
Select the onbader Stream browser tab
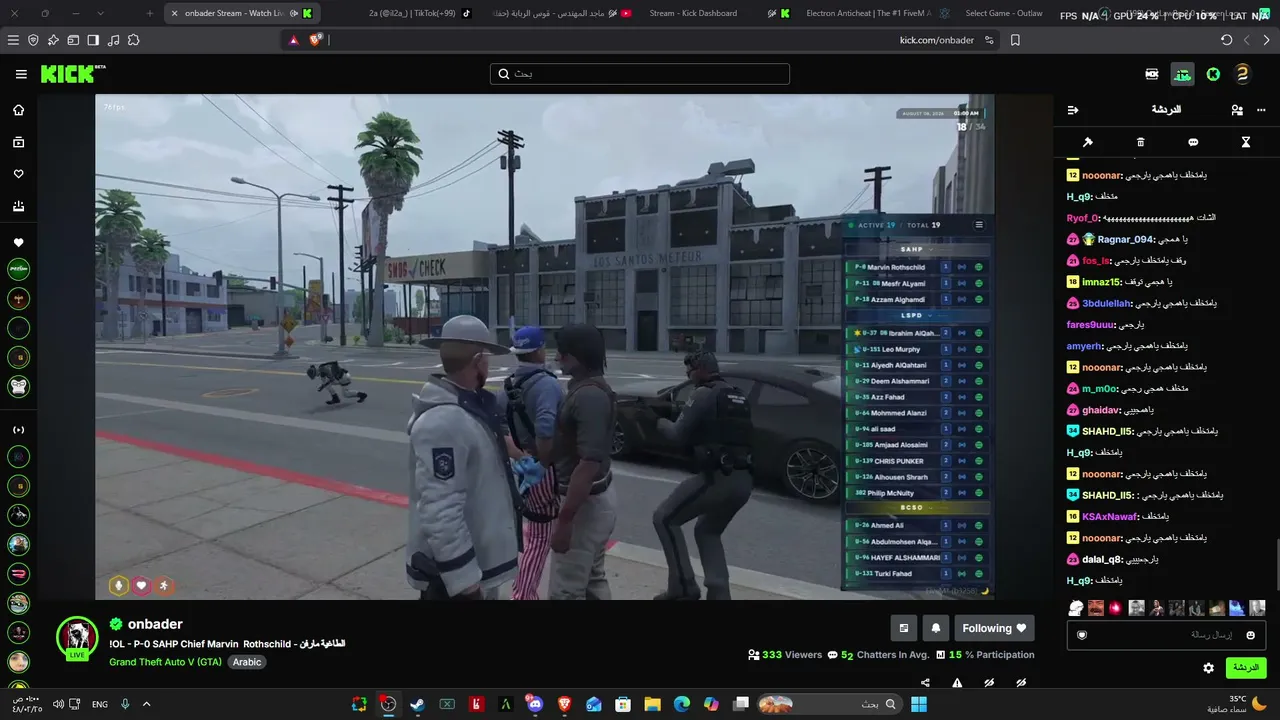[x=240, y=13]
